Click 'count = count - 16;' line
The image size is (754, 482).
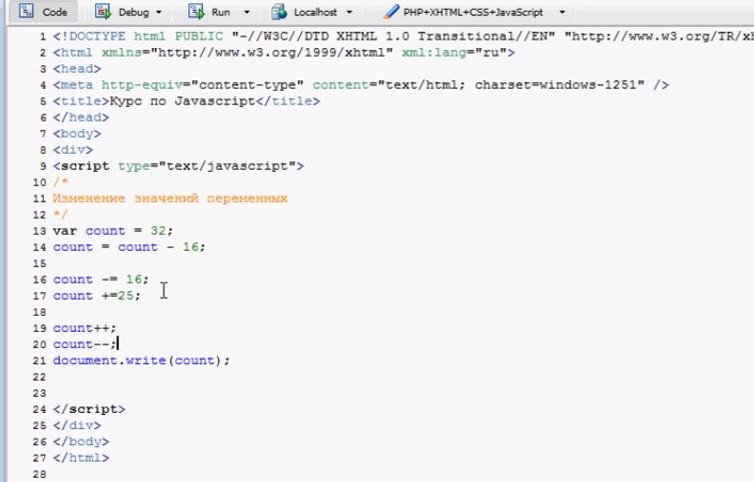pyautogui.click(x=129, y=247)
